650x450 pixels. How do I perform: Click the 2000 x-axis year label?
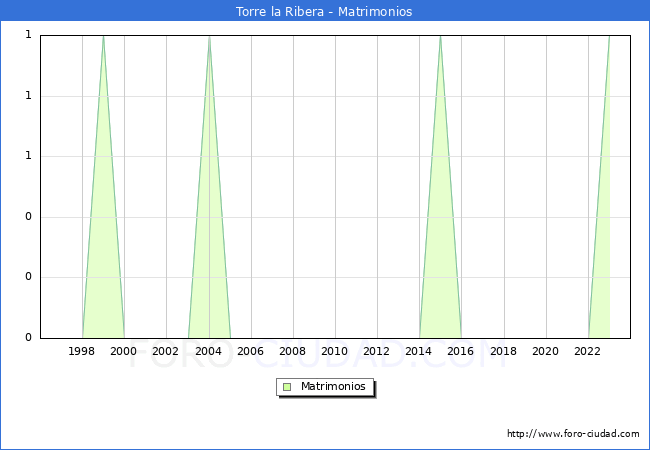124,352
